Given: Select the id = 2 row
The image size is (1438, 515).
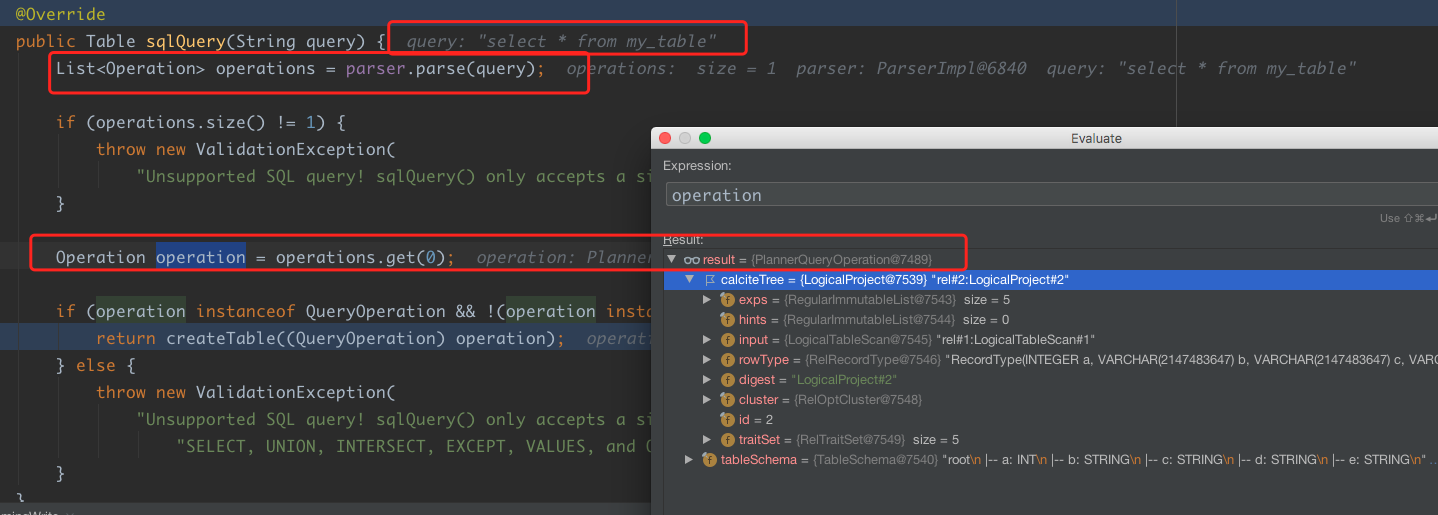Looking at the screenshot, I should coord(1050,420).
